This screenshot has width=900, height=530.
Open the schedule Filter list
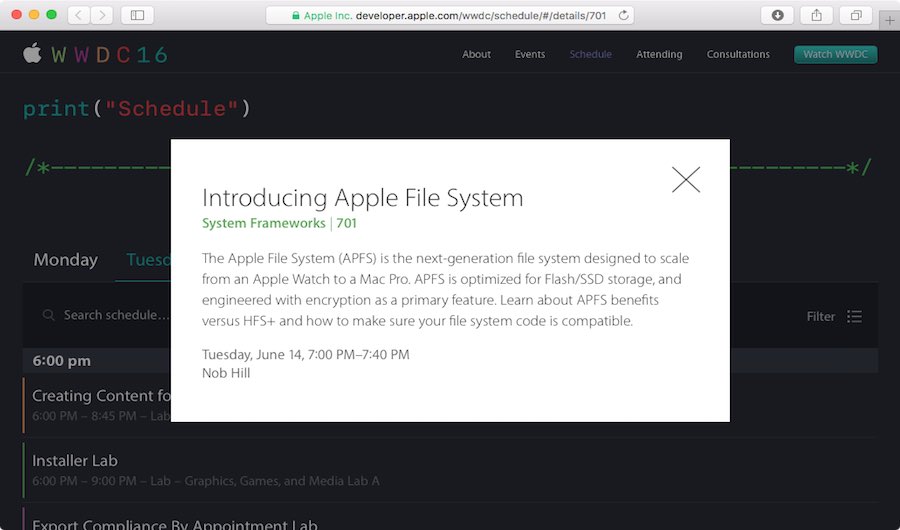point(834,316)
